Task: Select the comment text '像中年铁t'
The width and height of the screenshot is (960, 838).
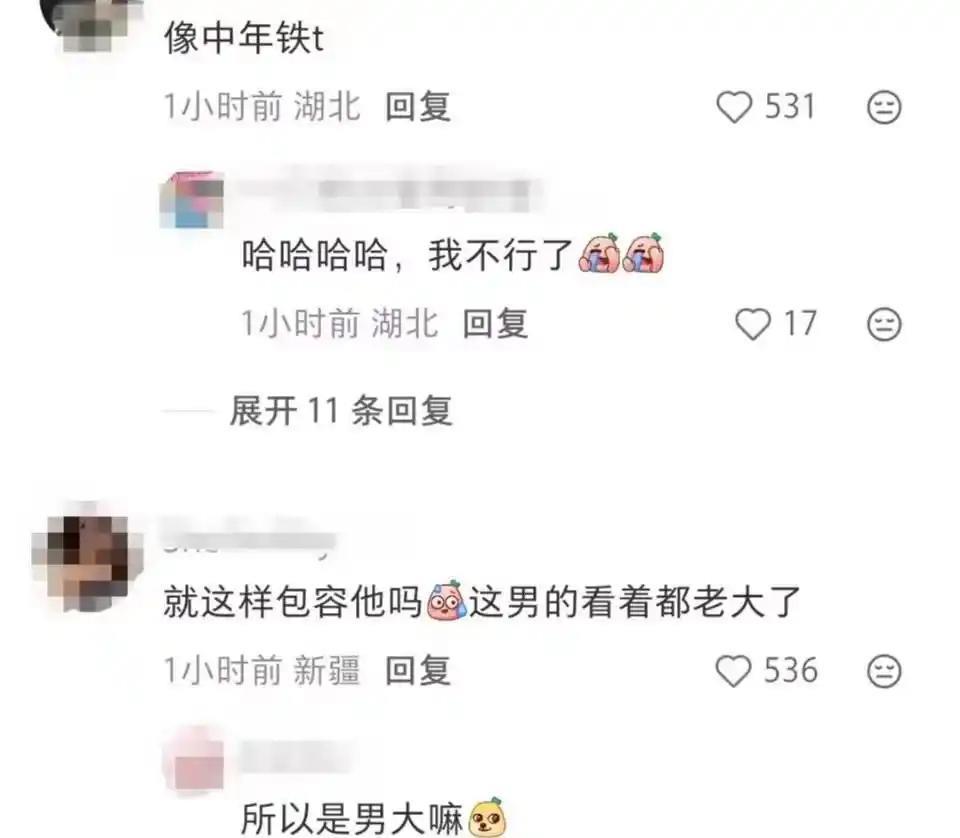Action: tap(244, 38)
